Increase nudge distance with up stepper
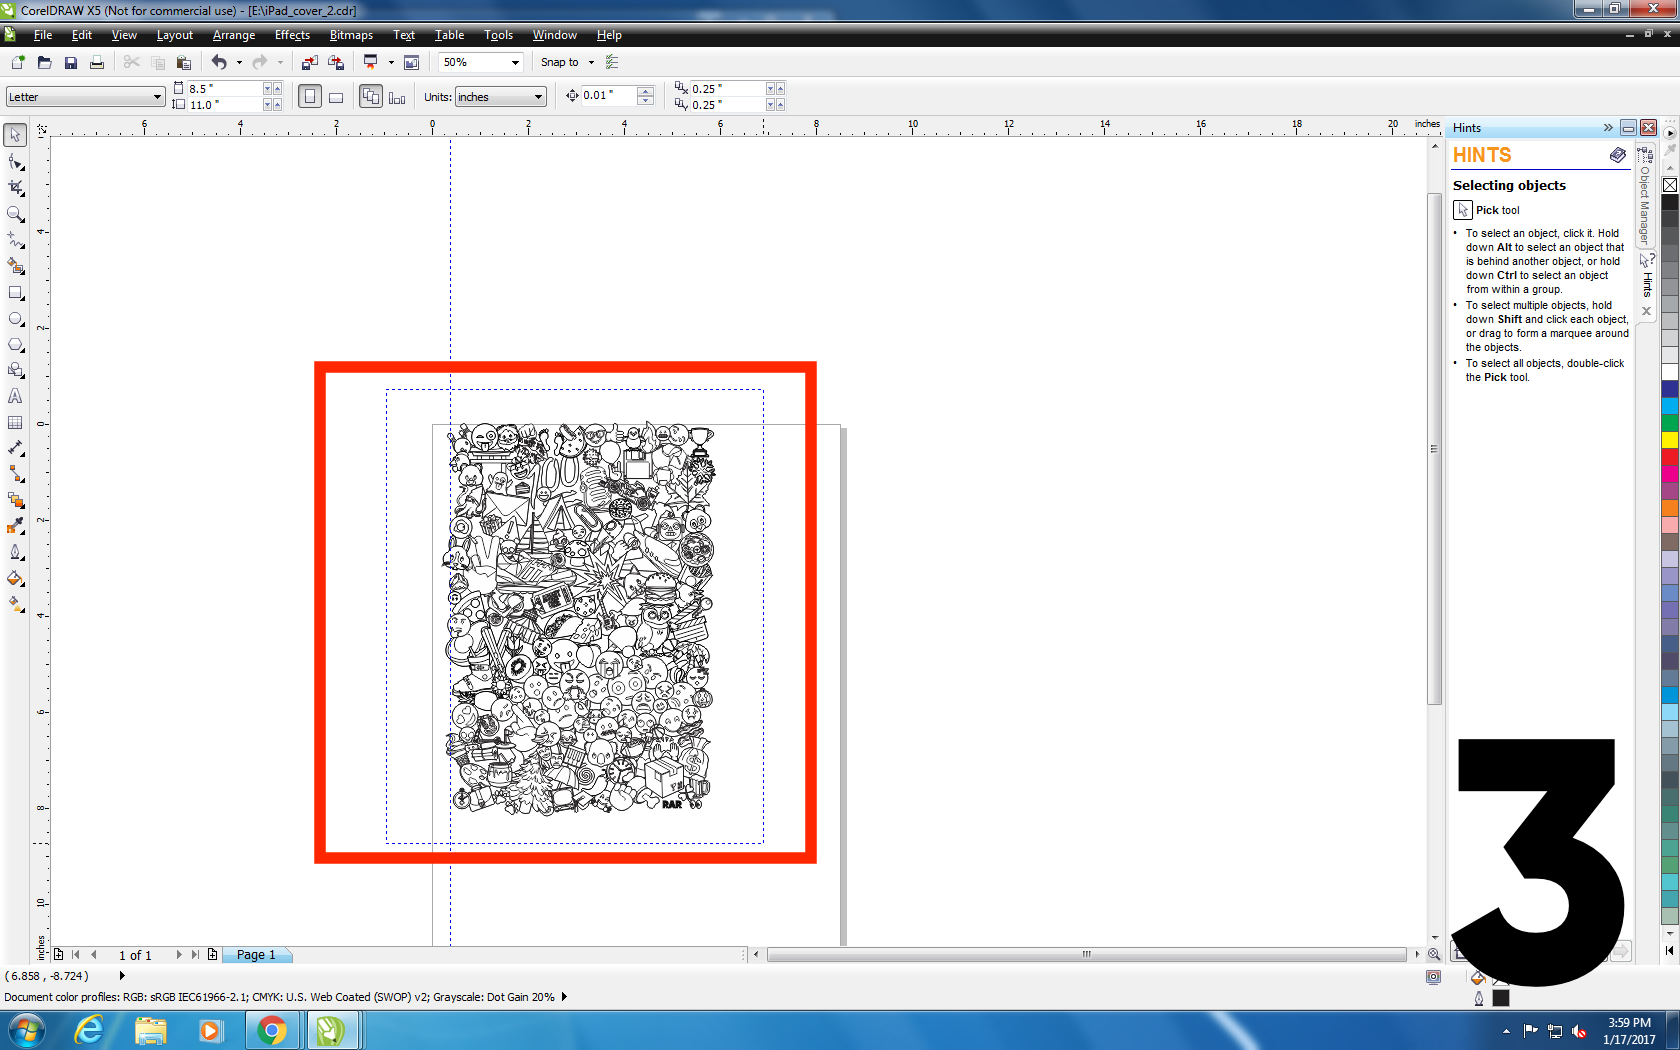Screen dimensions: 1680x1050 [x=646, y=91]
